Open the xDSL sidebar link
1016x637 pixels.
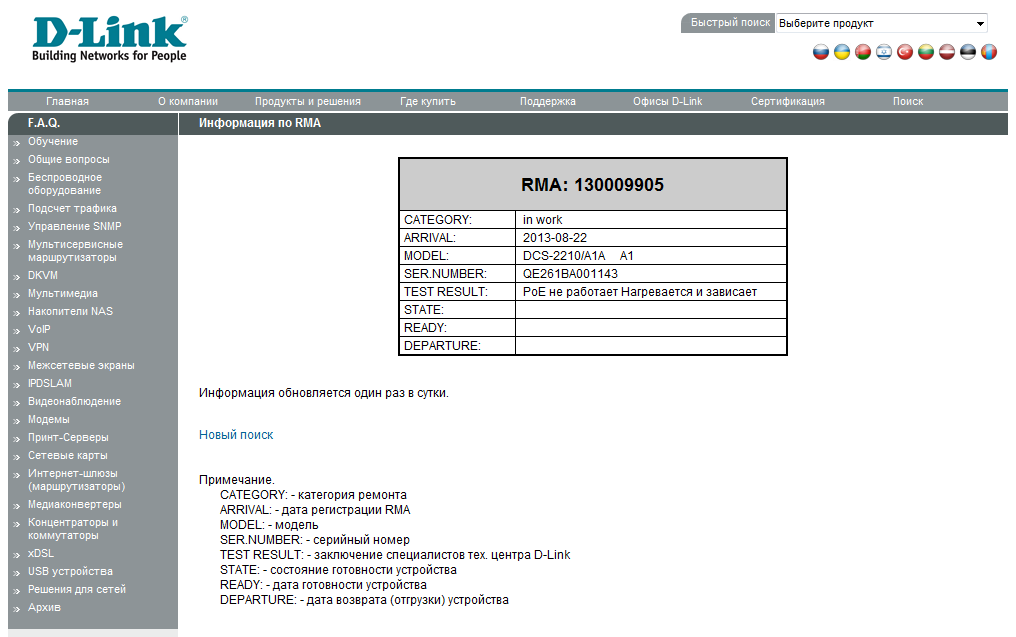tap(41, 553)
